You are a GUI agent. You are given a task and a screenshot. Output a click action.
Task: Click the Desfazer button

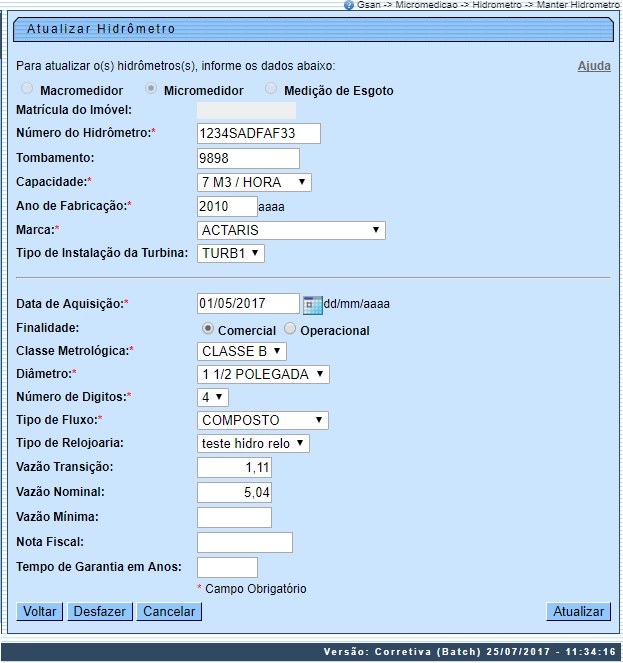coord(100,611)
